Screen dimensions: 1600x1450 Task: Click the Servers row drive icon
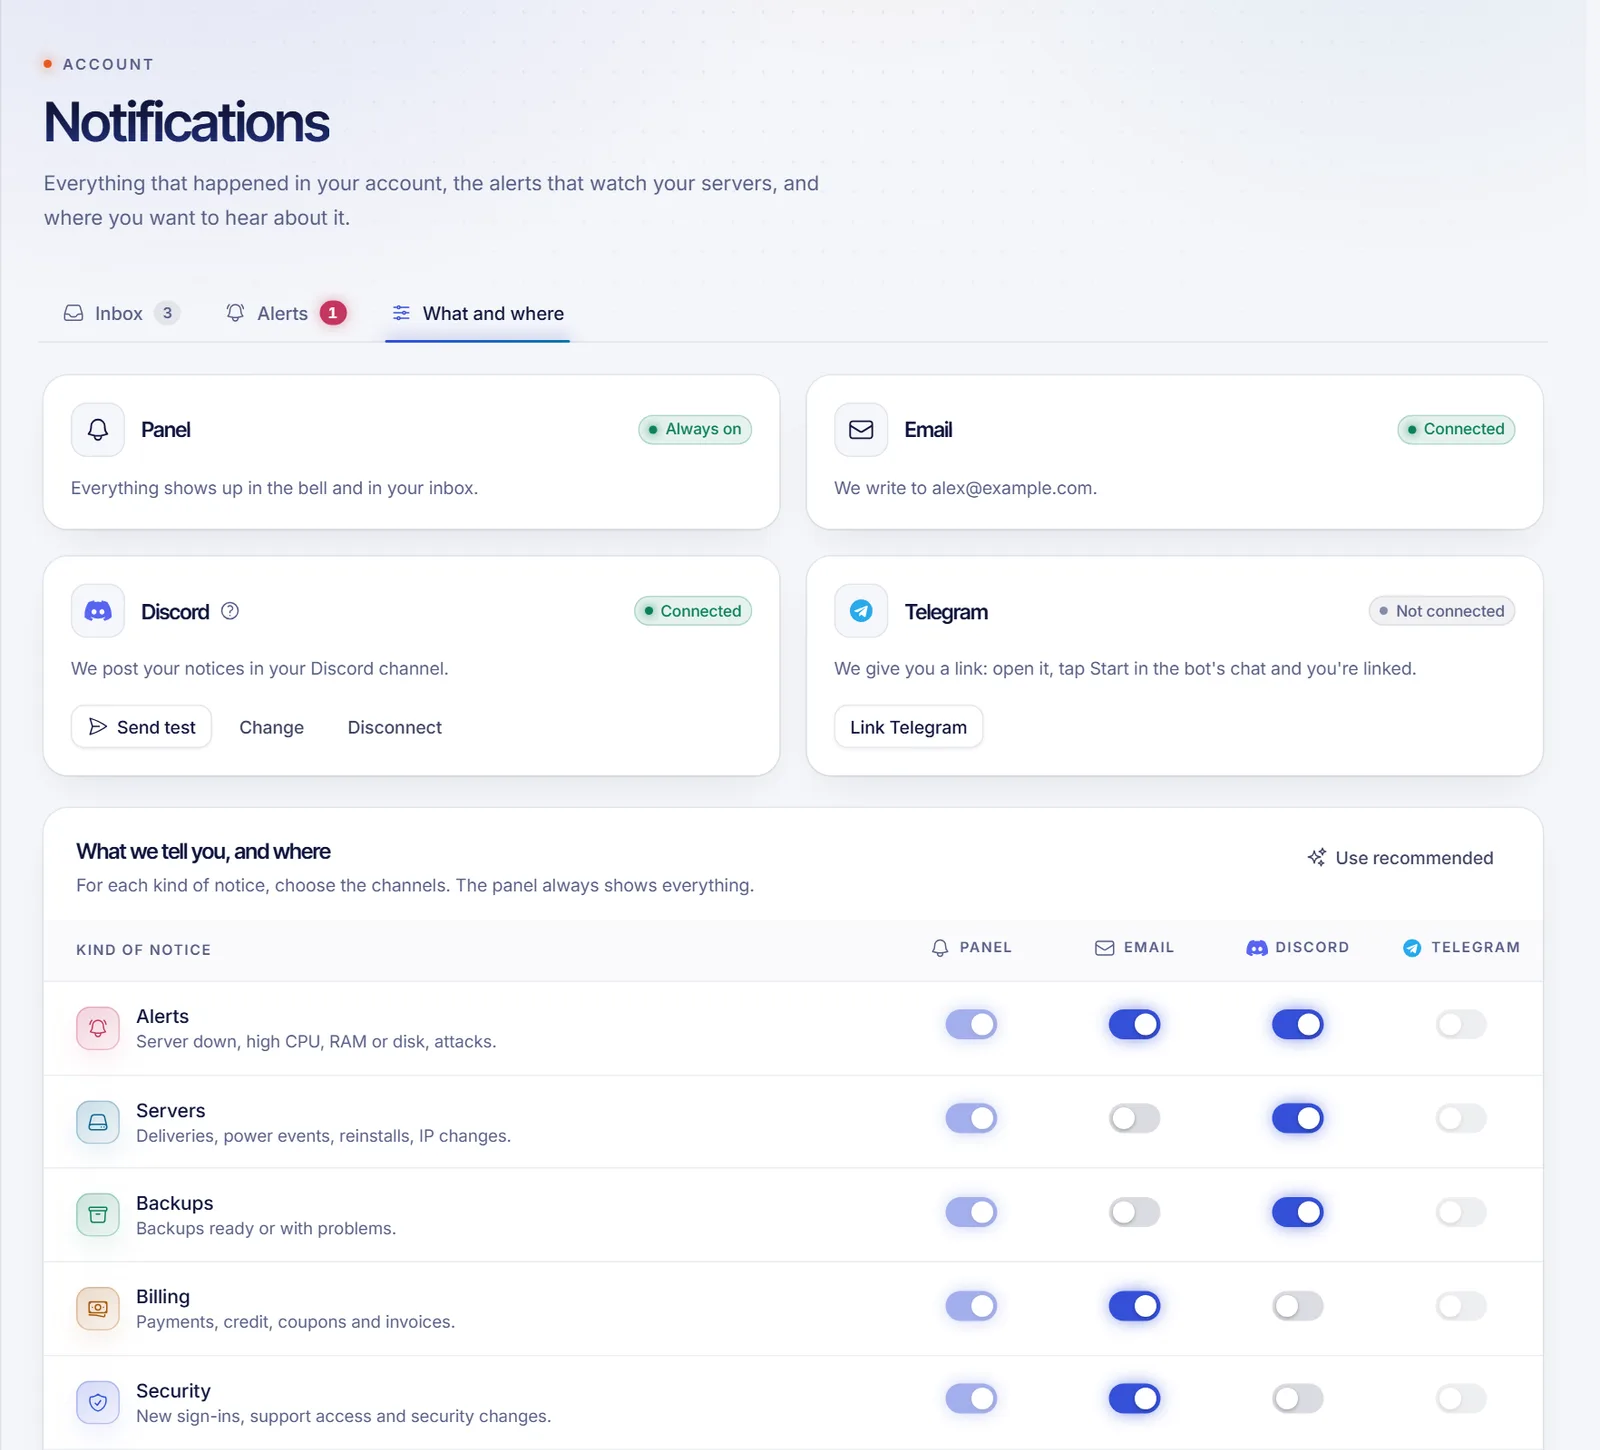click(x=98, y=1122)
